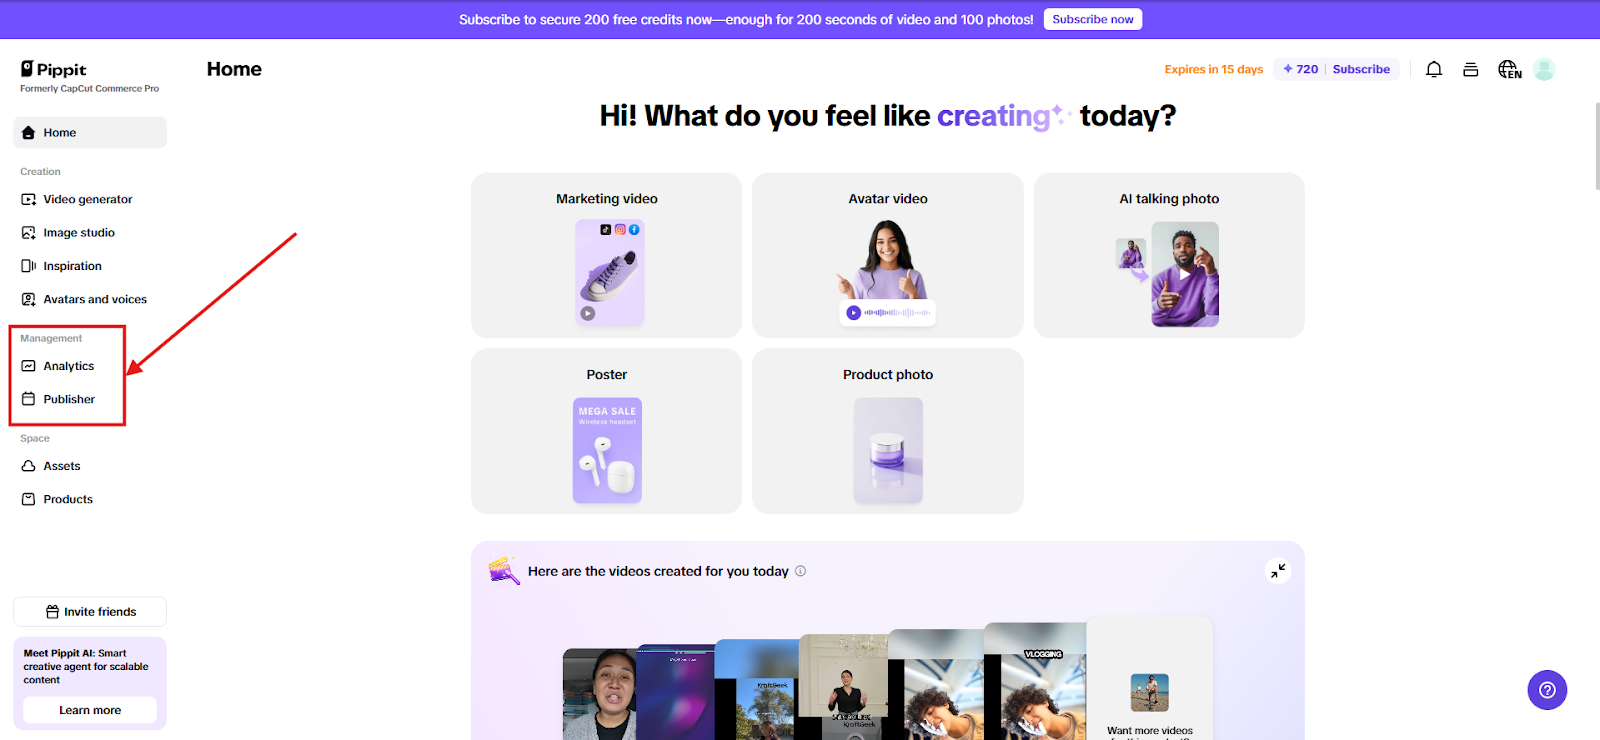Open the notifications bell icon
Image resolution: width=1600 pixels, height=740 pixels.
(1434, 69)
